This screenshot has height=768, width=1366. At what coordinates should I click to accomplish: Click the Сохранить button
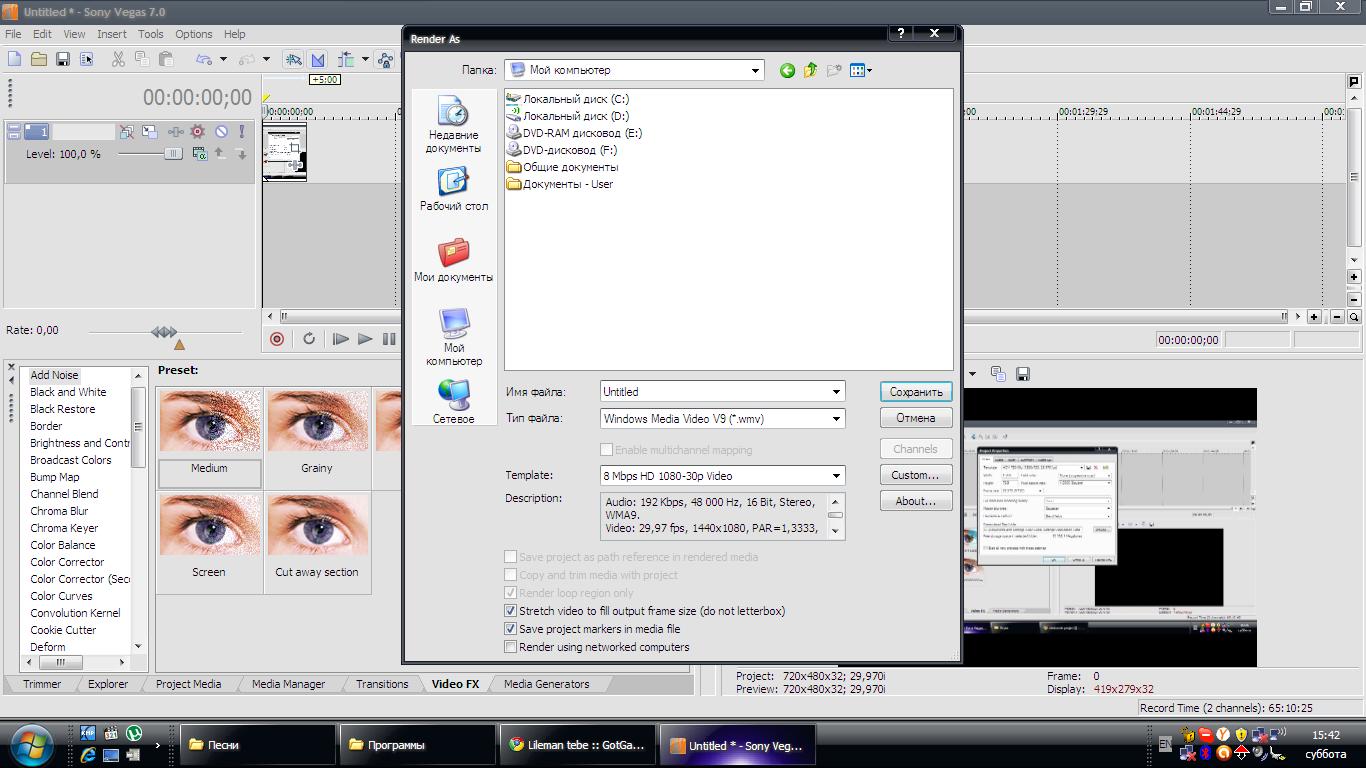coord(916,392)
